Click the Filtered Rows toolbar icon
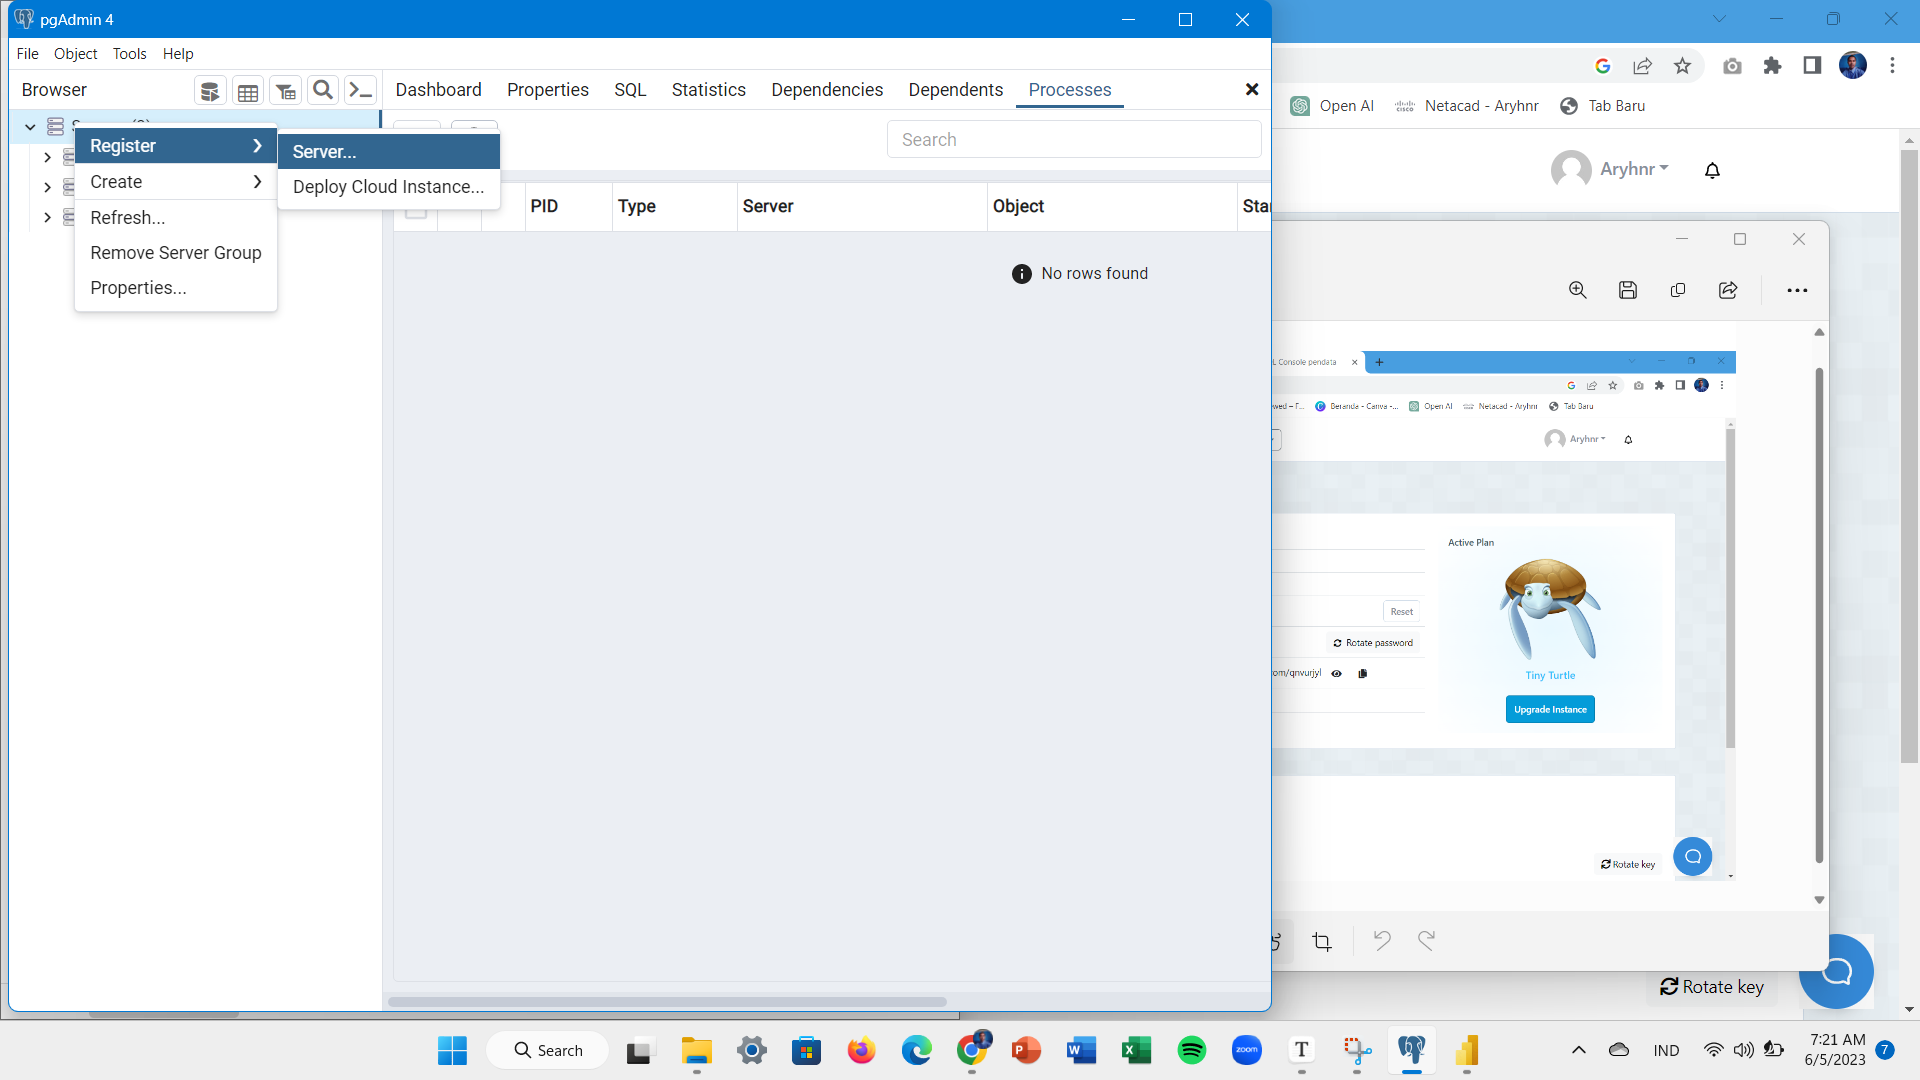The width and height of the screenshot is (1920, 1080). coord(285,91)
